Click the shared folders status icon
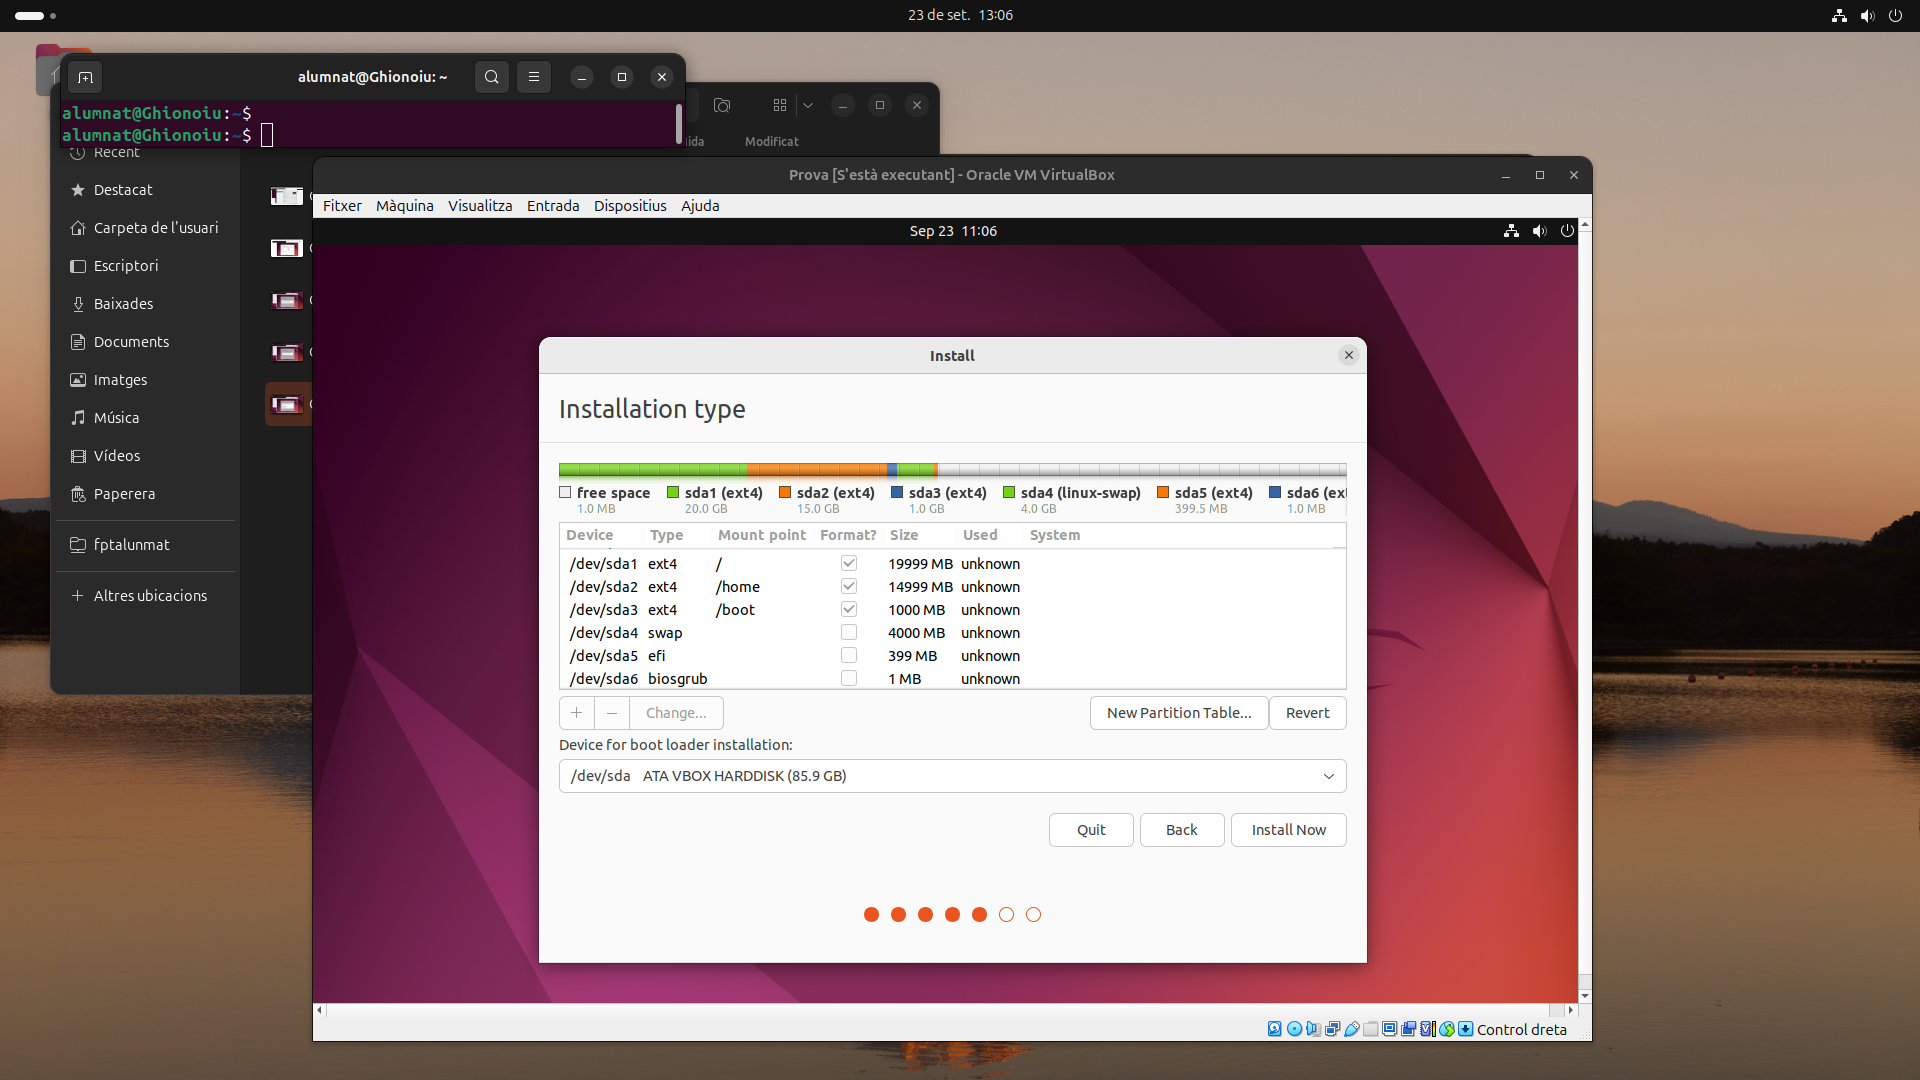The height and width of the screenshot is (1080, 1920). coord(1371,1029)
